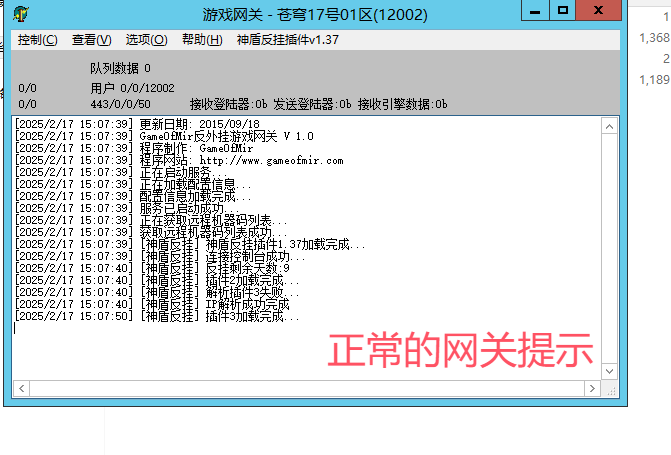Image resolution: width=671 pixels, height=455 pixels.
Task: Close the 游戏网关 window
Action: [x=598, y=10]
